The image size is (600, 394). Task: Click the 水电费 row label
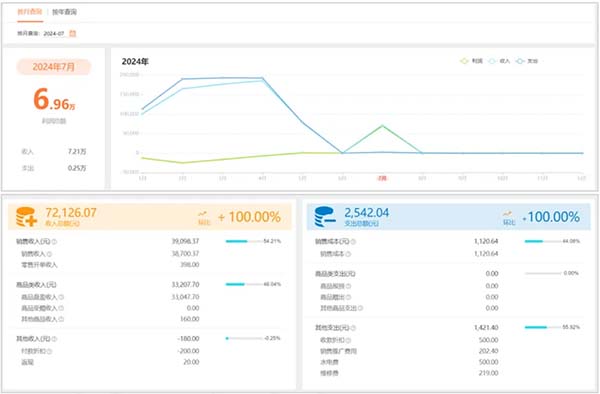point(329,362)
